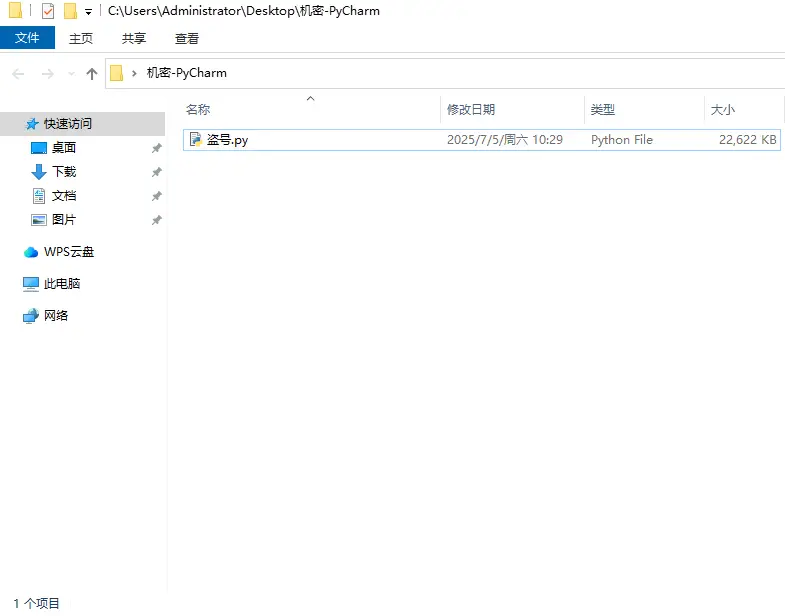Click the date 2025/7/5/周六 10:29

pos(505,140)
